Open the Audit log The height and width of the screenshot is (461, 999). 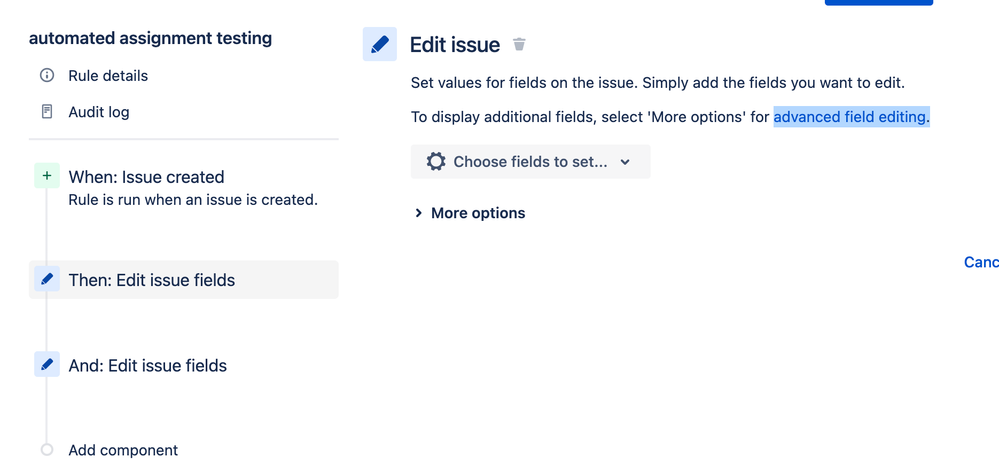[x=99, y=112]
